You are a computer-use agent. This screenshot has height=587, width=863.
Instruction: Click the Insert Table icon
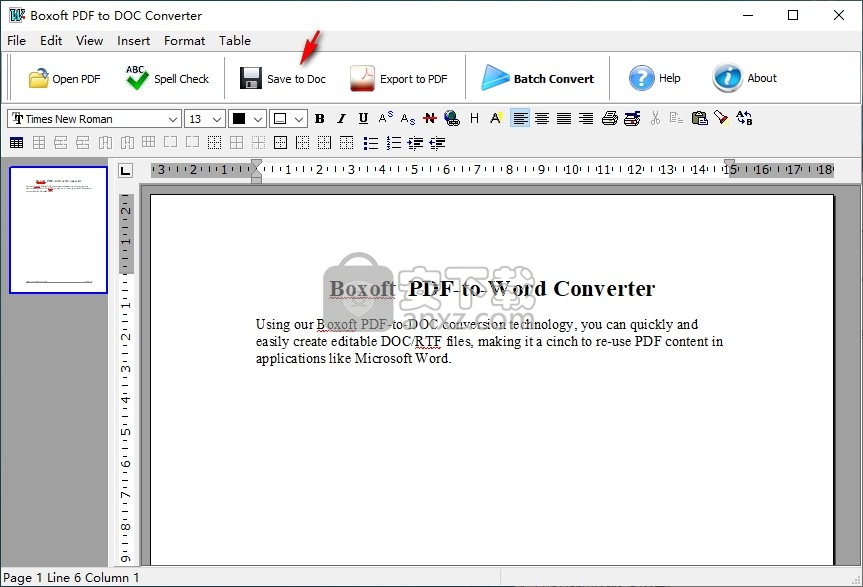pyautogui.click(x=17, y=143)
